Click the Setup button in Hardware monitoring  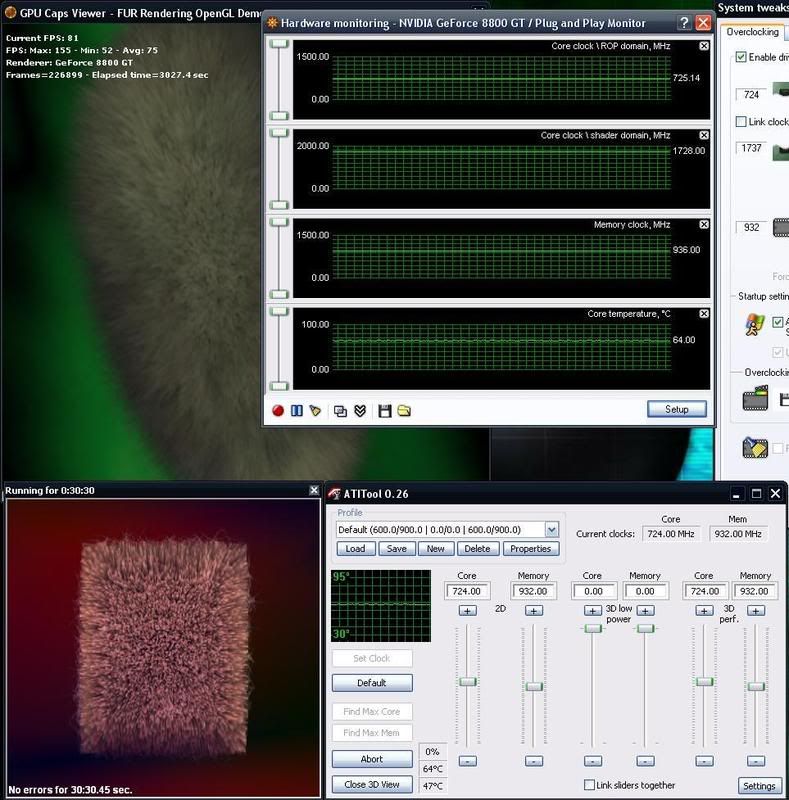(677, 409)
